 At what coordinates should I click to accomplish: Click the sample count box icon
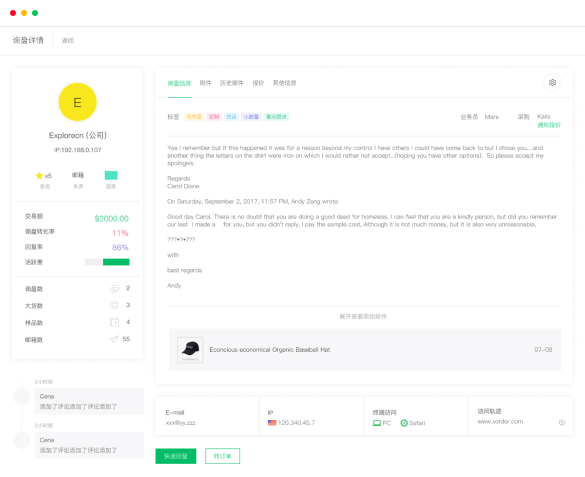(x=115, y=322)
